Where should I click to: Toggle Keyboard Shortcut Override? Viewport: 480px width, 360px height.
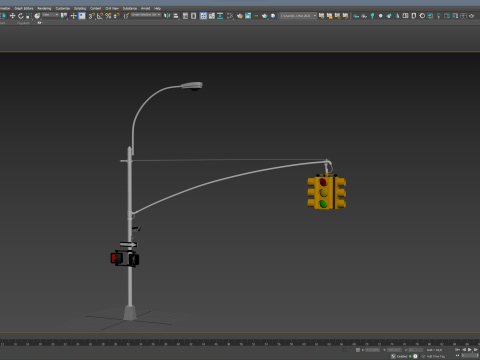[82, 16]
